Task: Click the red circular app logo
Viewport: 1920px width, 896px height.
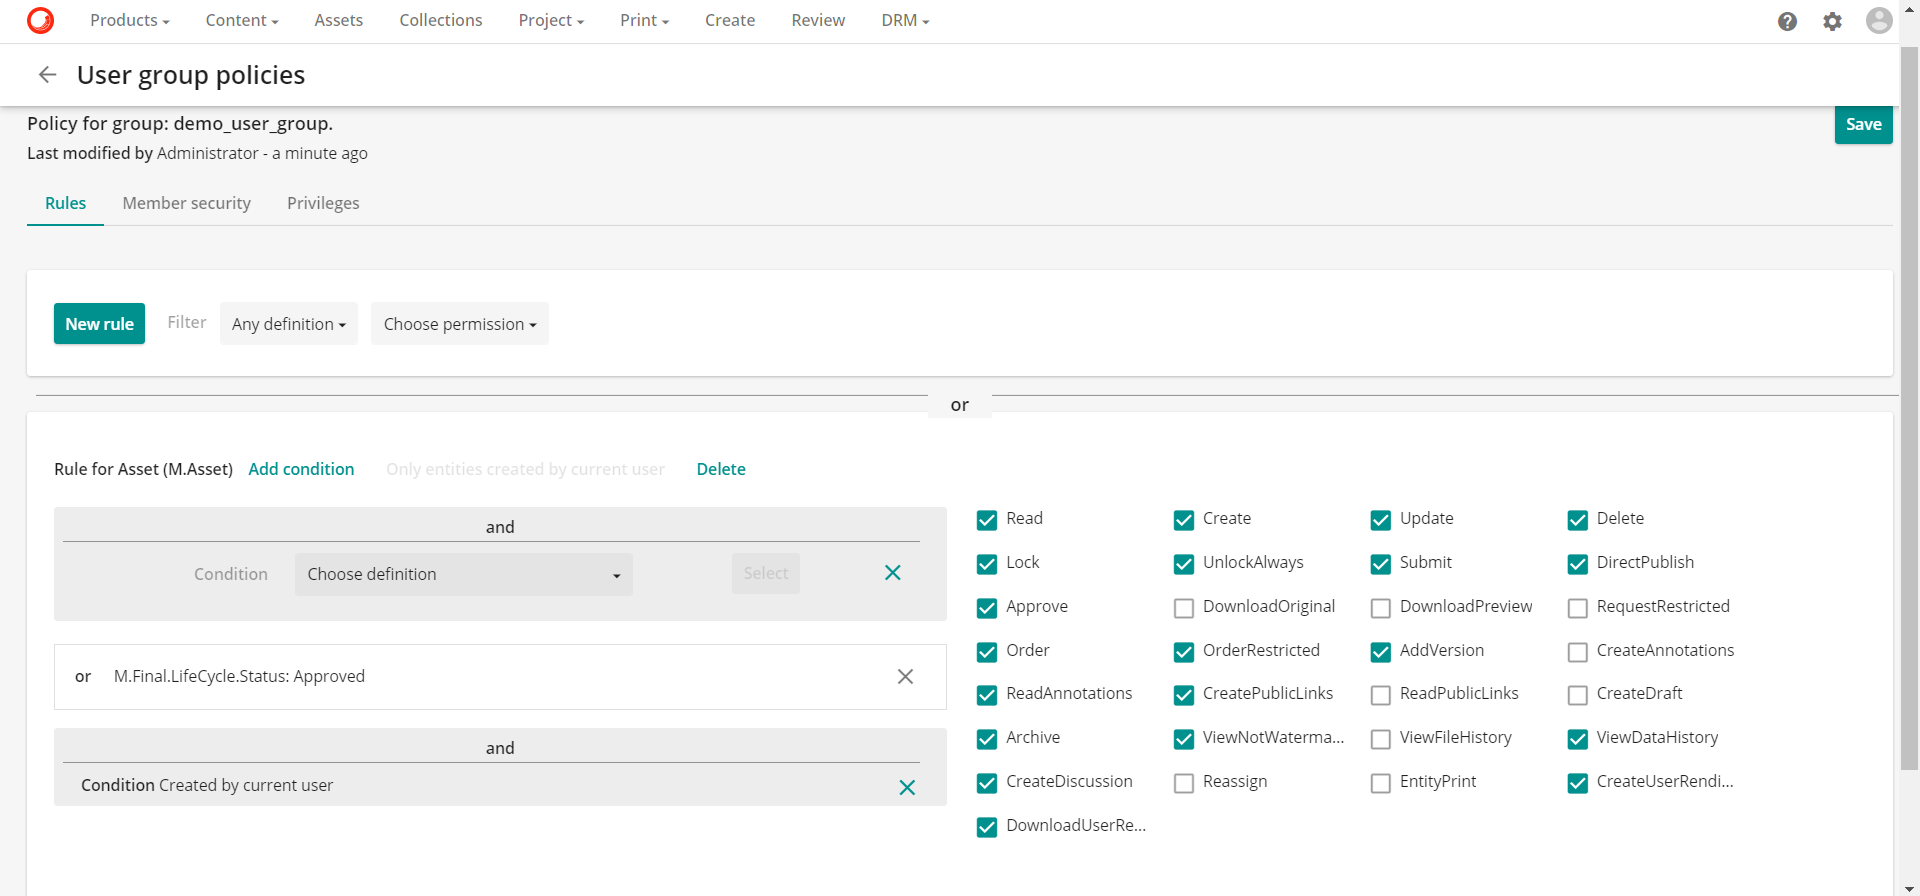Action: [x=40, y=20]
